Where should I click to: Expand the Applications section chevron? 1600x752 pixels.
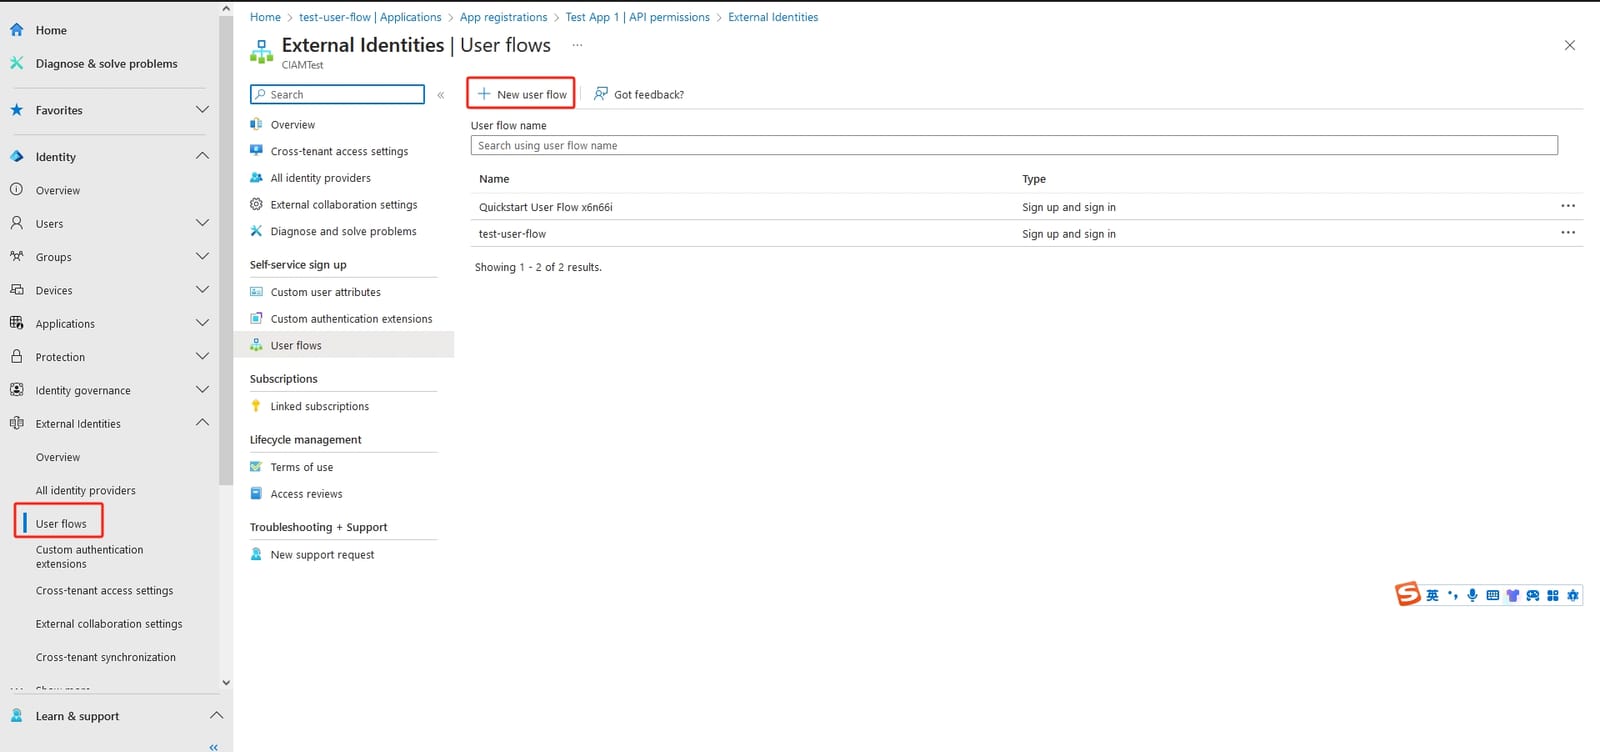tap(202, 323)
